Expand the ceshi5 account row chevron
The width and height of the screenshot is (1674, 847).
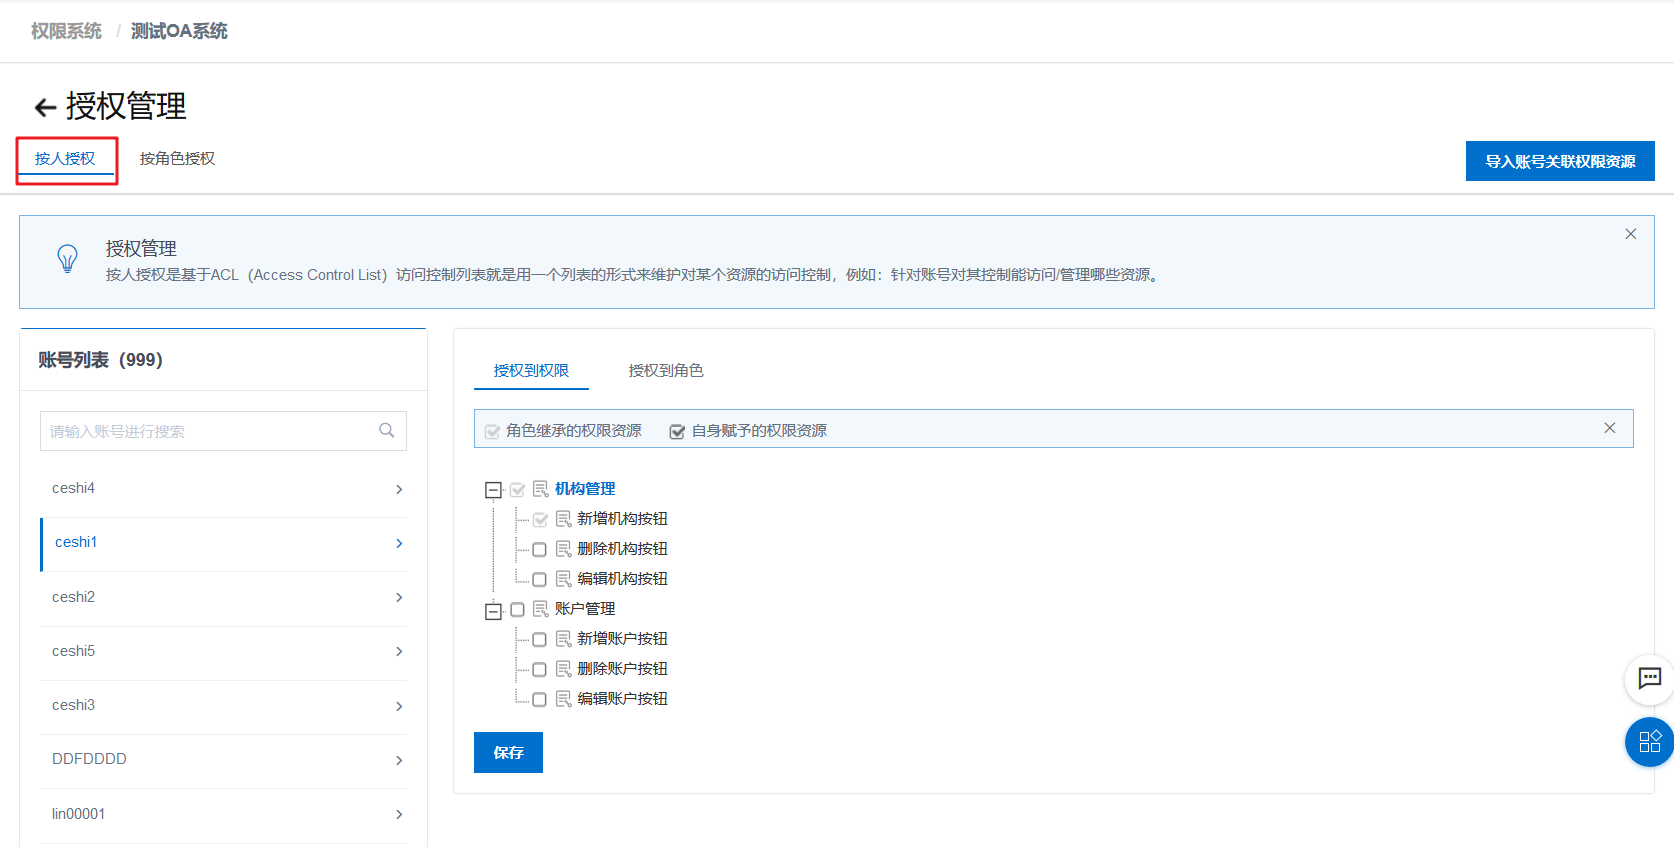point(399,651)
